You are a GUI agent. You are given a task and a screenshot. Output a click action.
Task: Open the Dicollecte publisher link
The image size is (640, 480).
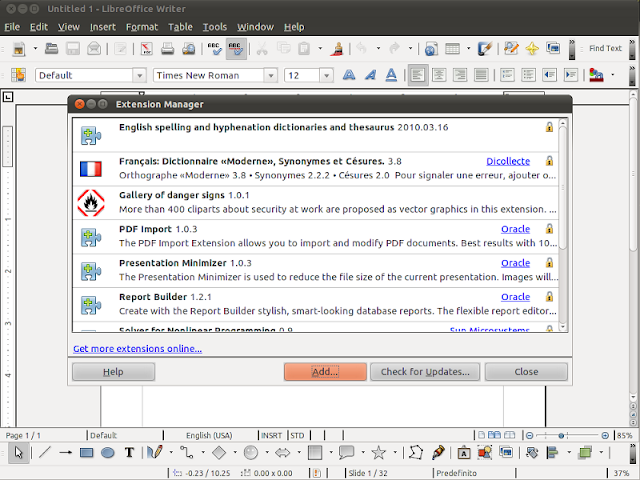pos(508,161)
